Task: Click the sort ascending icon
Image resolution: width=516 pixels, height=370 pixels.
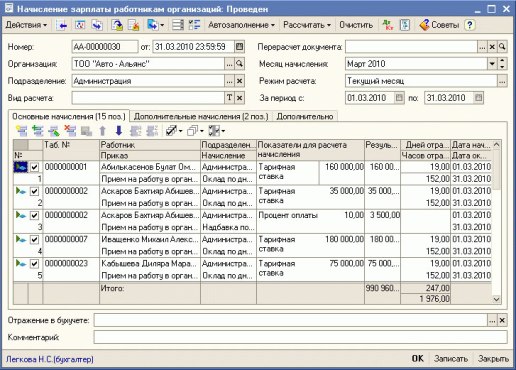Action: [x=135, y=131]
